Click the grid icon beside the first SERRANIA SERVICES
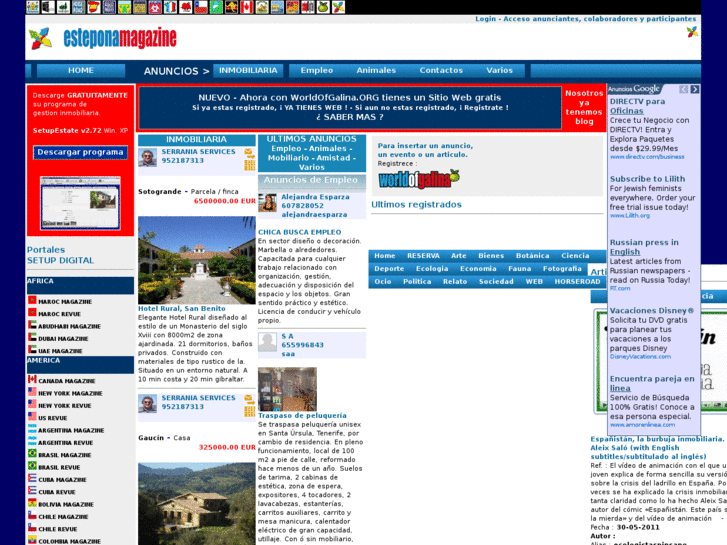Viewport: 727px width, 545px height. pos(249,165)
